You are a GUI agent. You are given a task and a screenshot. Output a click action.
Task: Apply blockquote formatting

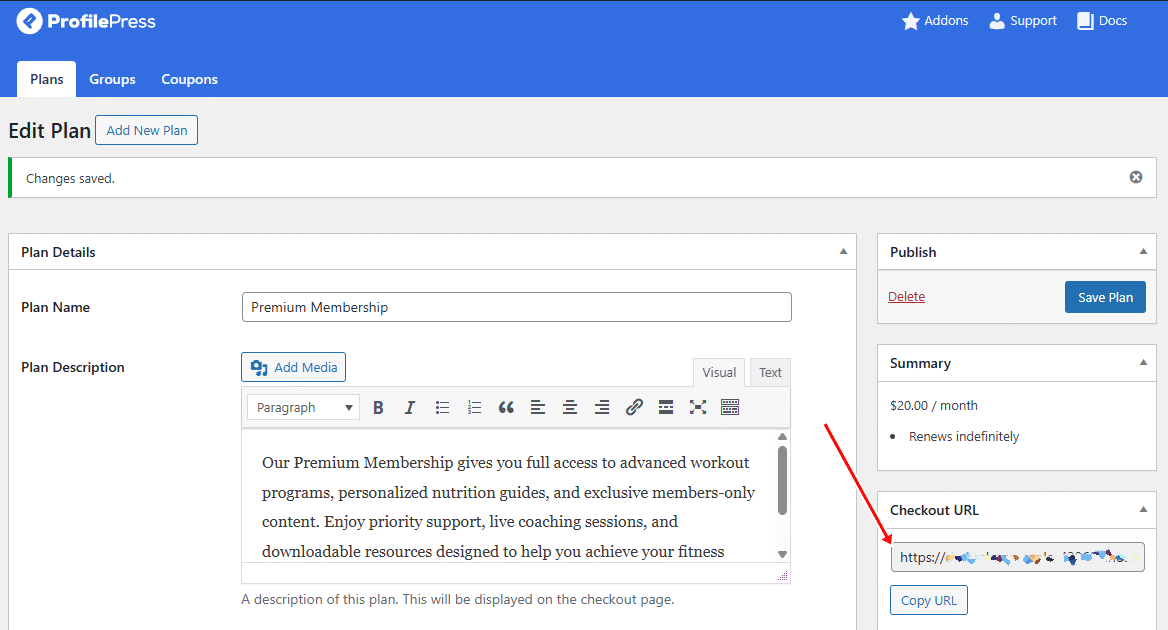[506, 407]
